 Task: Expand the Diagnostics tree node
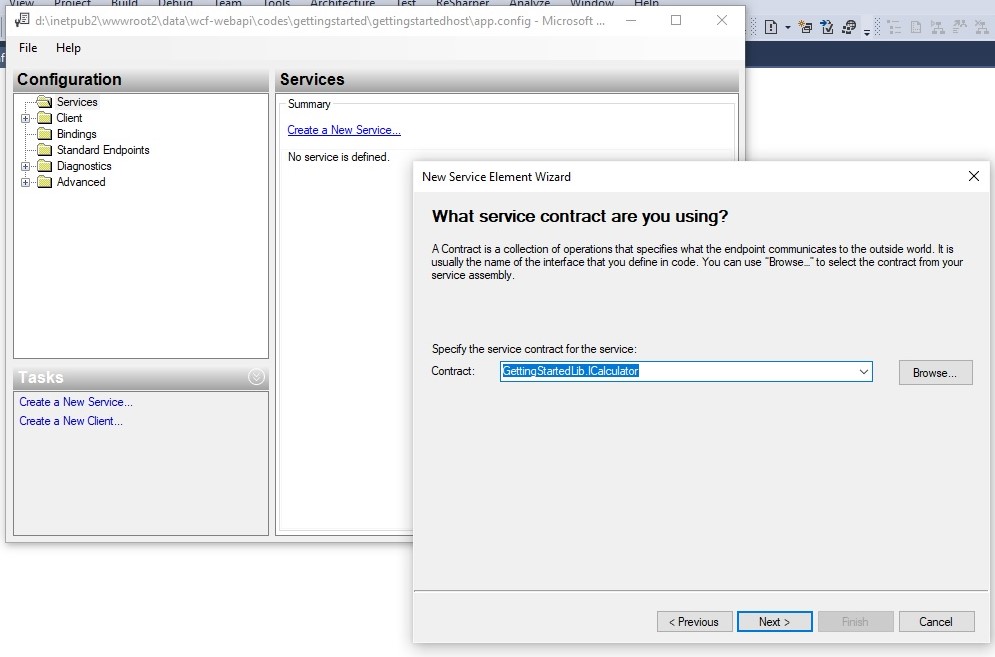click(x=25, y=166)
